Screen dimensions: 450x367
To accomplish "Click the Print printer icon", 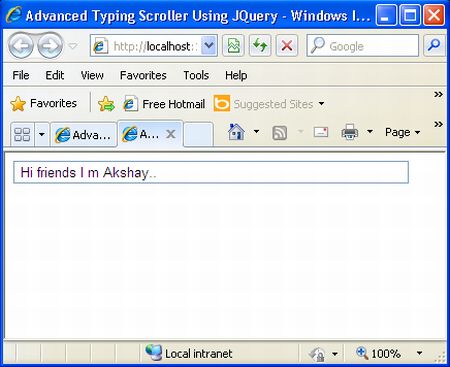I will [350, 132].
